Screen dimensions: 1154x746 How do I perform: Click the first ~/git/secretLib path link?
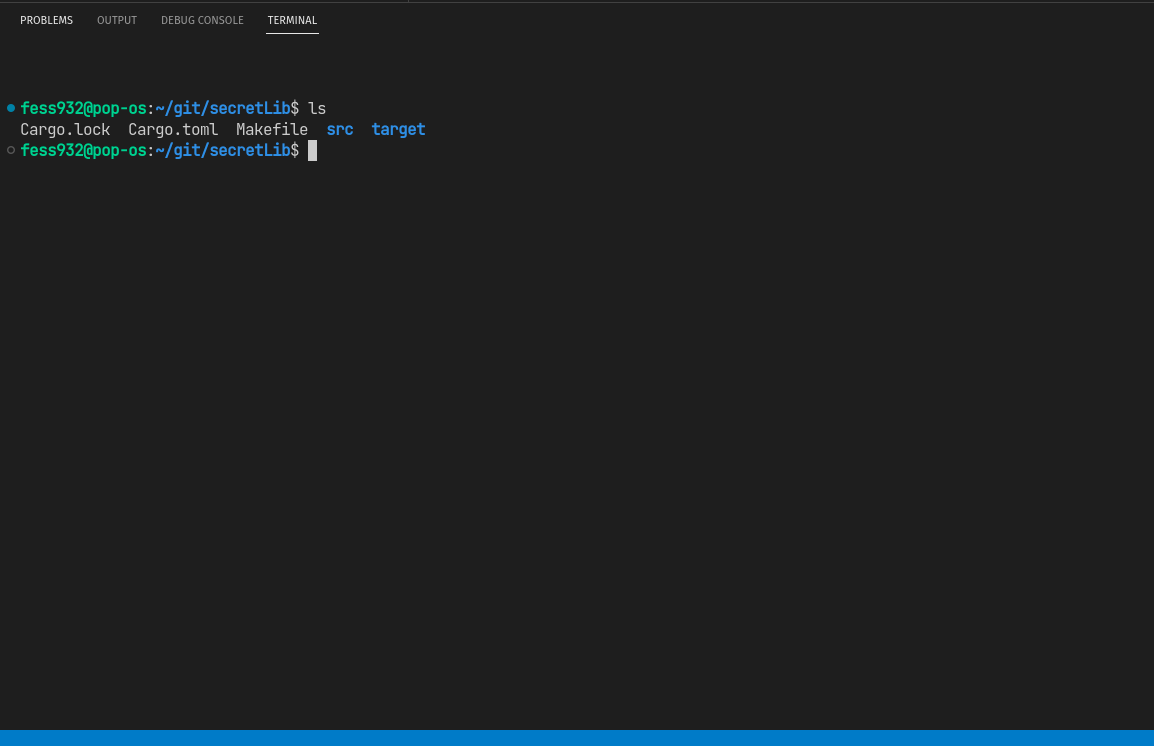(222, 108)
